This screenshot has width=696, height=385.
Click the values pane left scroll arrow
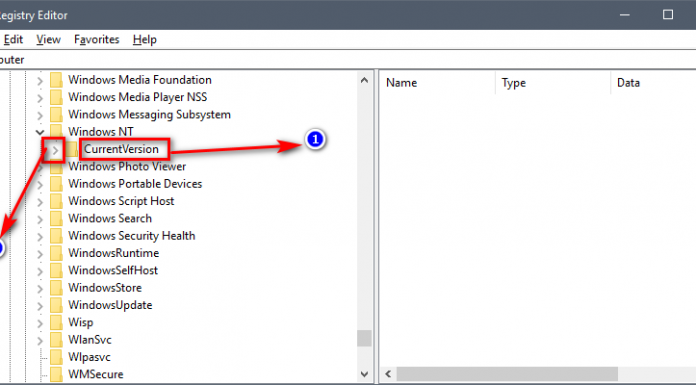(x=388, y=374)
